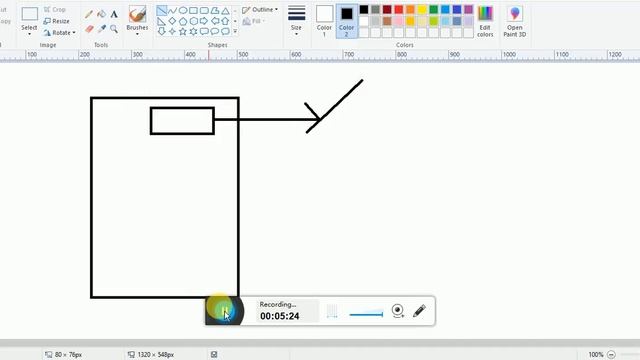Pick the yellow color swatch

(x=422, y=9)
